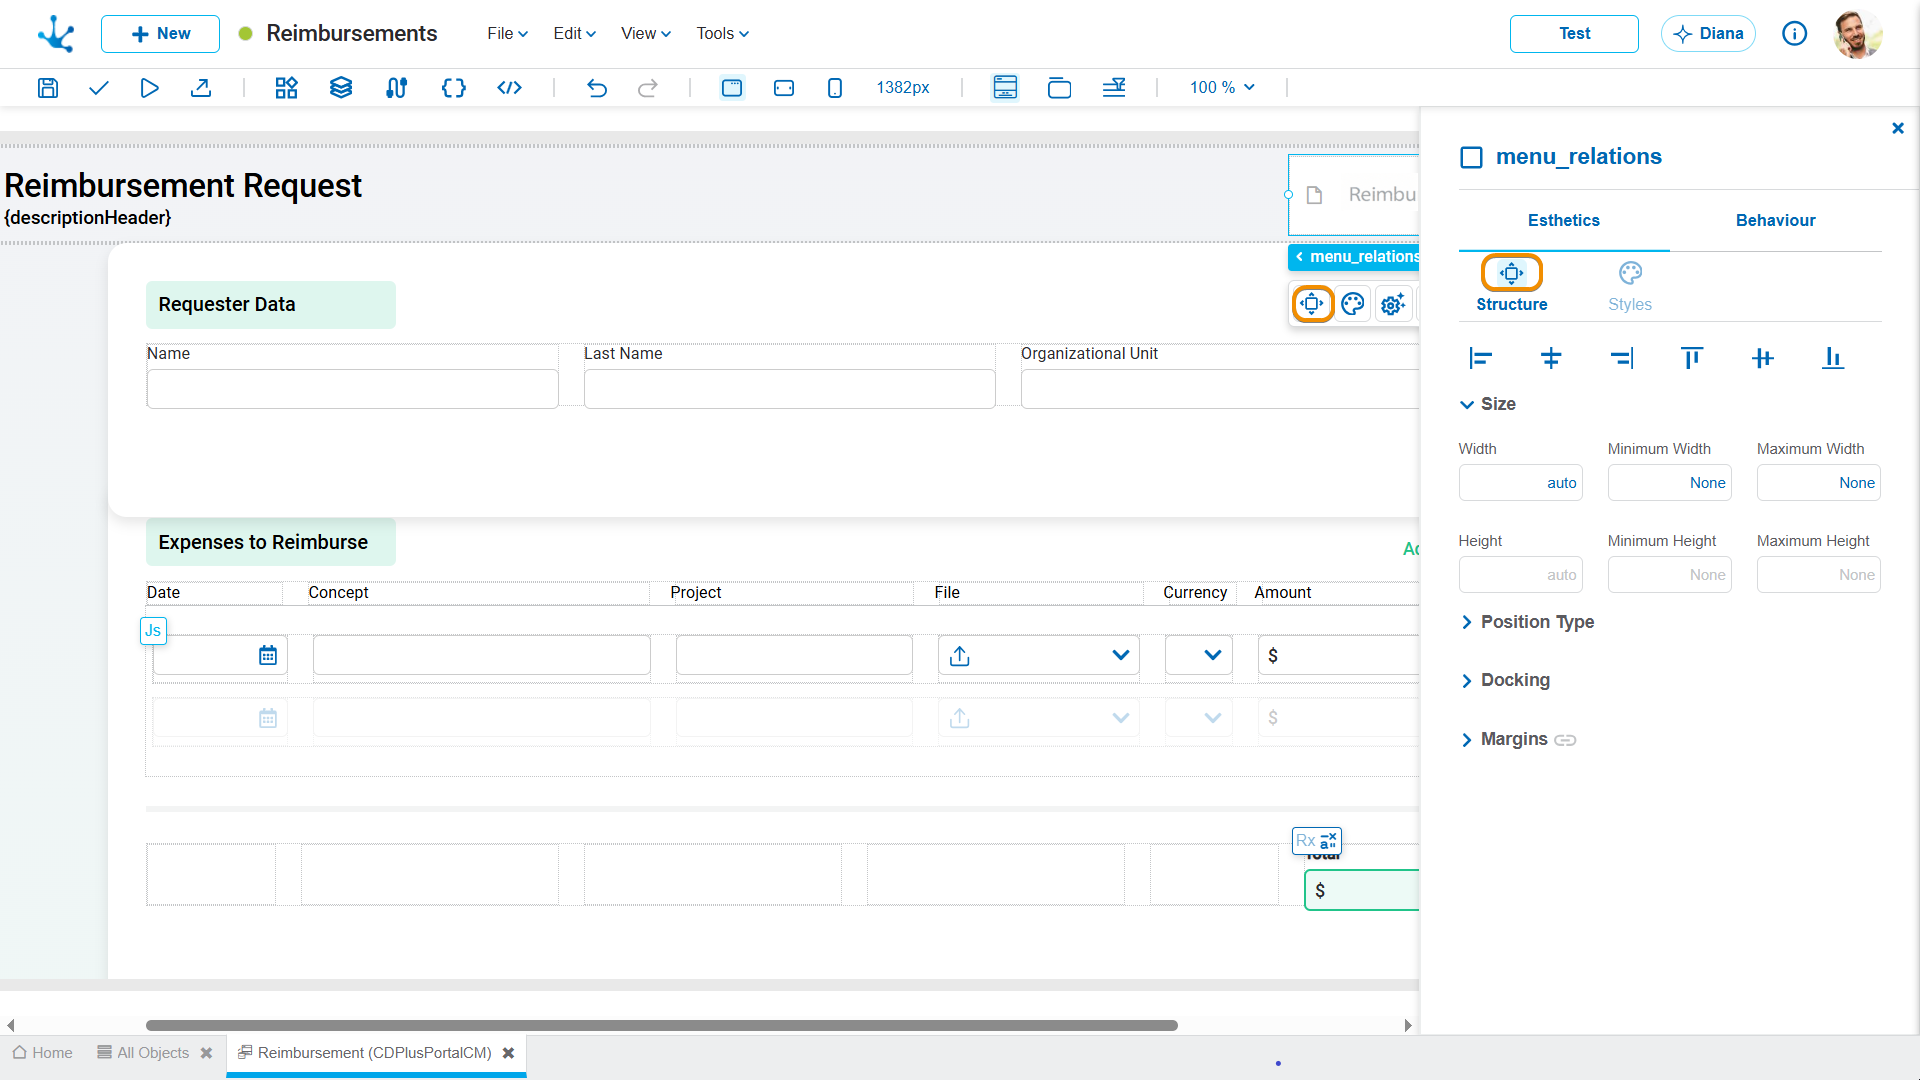
Task: Open the Styles palette icon in panel
Action: point(1630,273)
